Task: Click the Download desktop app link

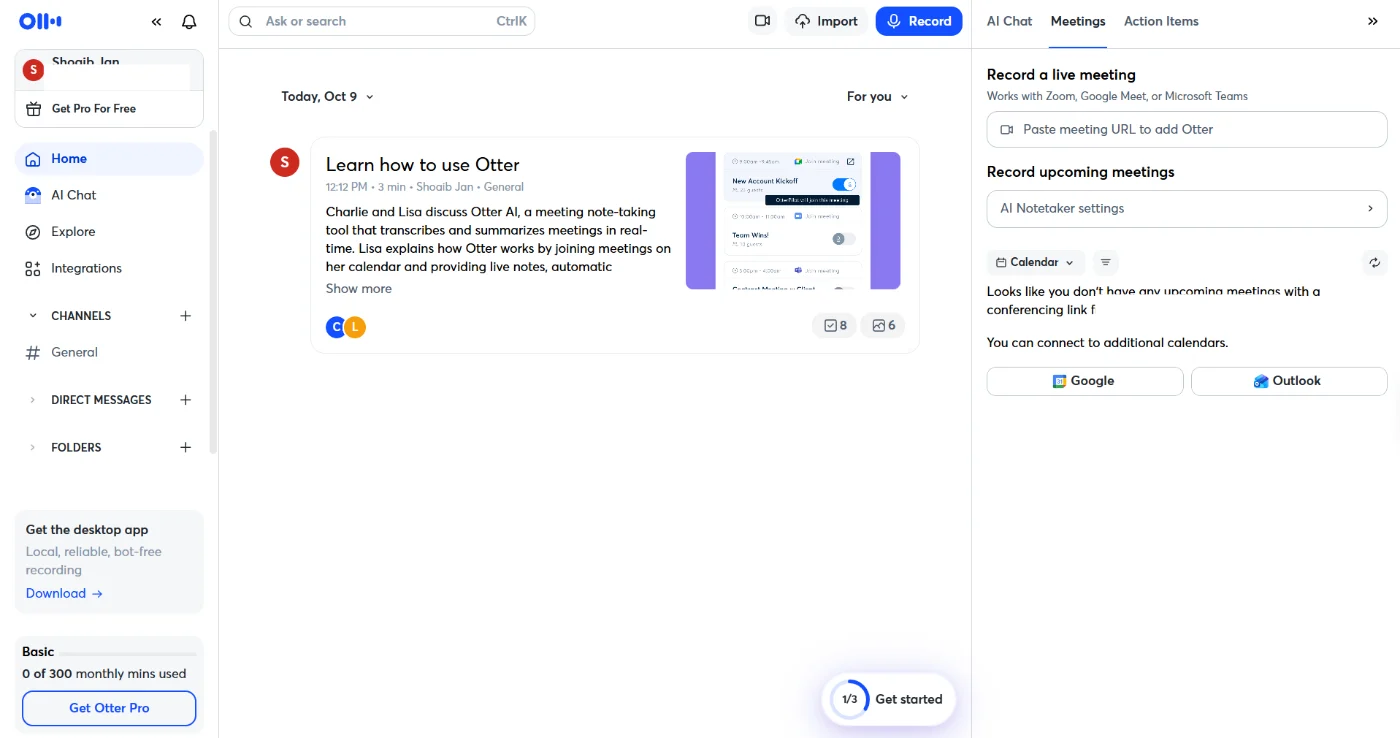Action: coord(64,594)
